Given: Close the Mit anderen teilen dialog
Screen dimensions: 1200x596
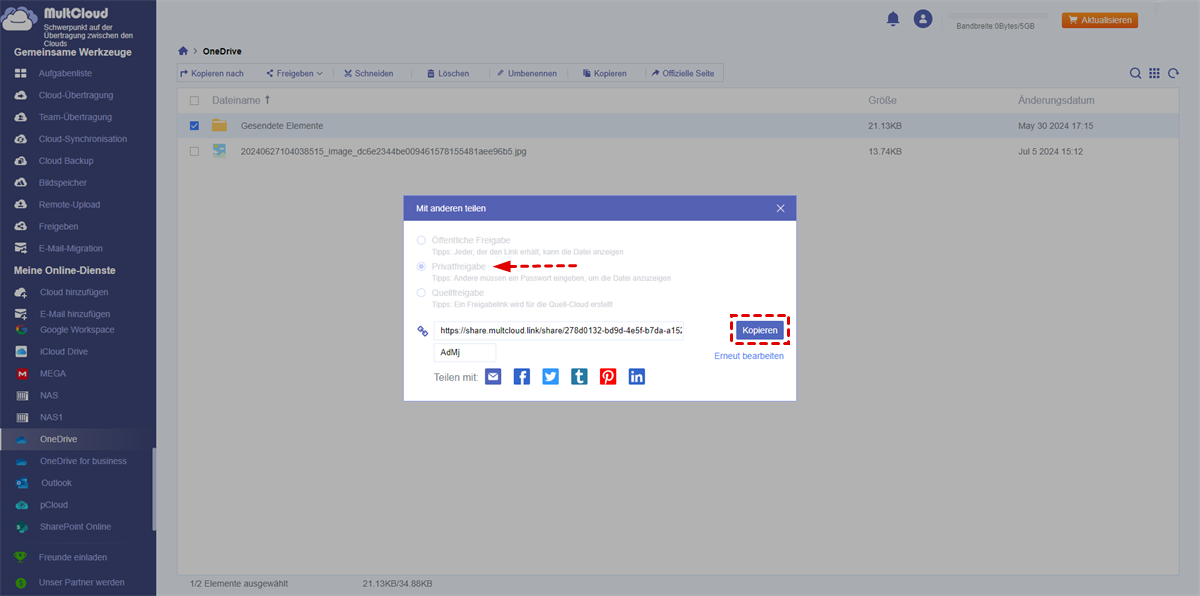Looking at the screenshot, I should coord(781,208).
